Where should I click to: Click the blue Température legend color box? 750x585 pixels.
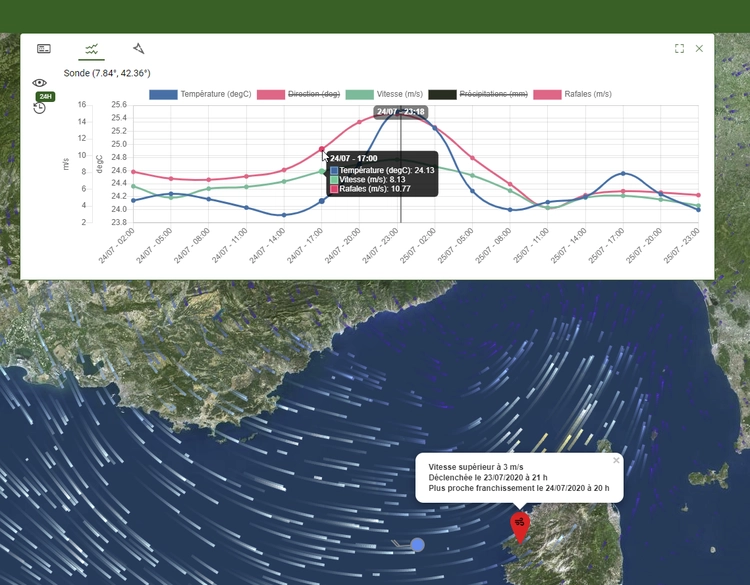click(x=164, y=94)
